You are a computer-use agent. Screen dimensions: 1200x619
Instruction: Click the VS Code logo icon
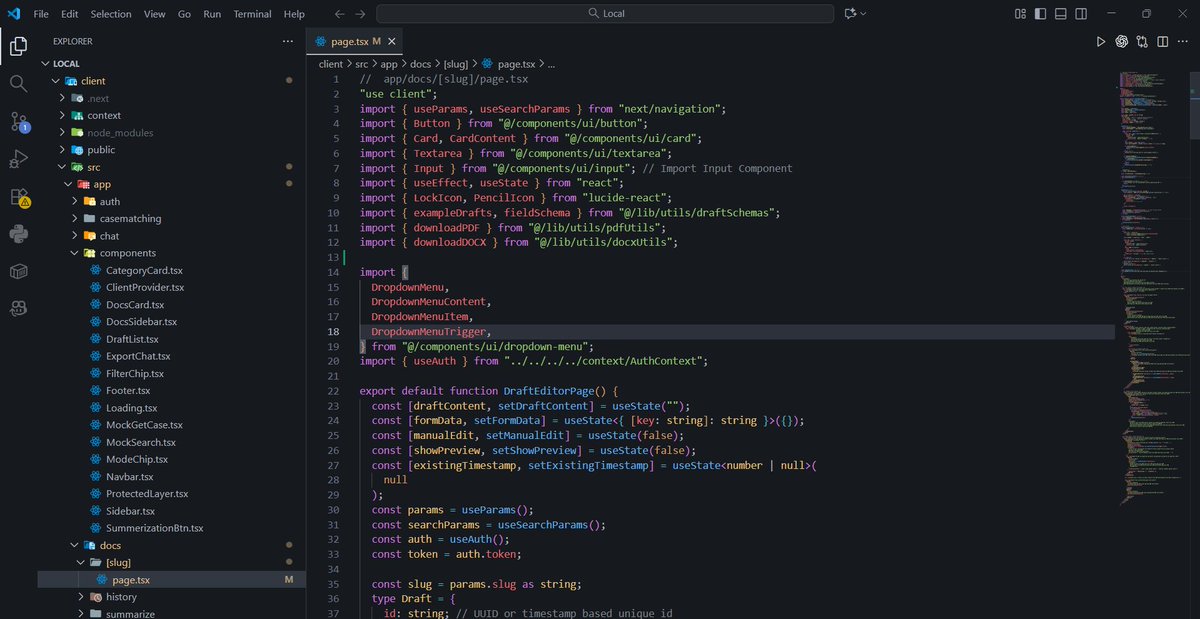pyautogui.click(x=13, y=14)
